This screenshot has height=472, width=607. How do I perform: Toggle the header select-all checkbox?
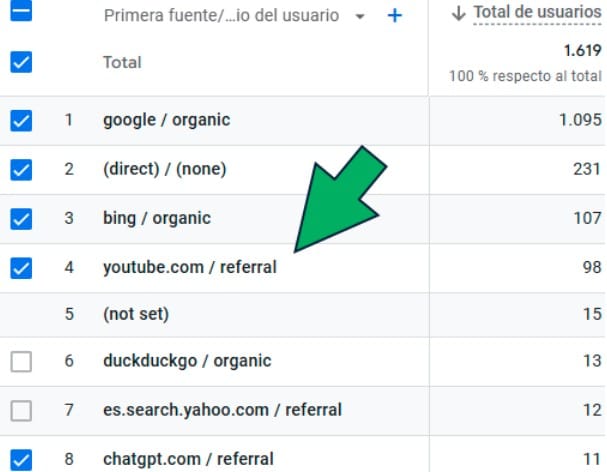(21, 12)
